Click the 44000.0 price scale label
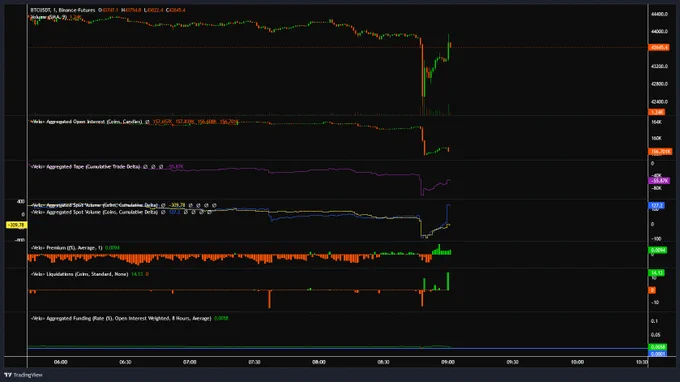Image resolution: width=680 pixels, height=382 pixels. pos(659,31)
